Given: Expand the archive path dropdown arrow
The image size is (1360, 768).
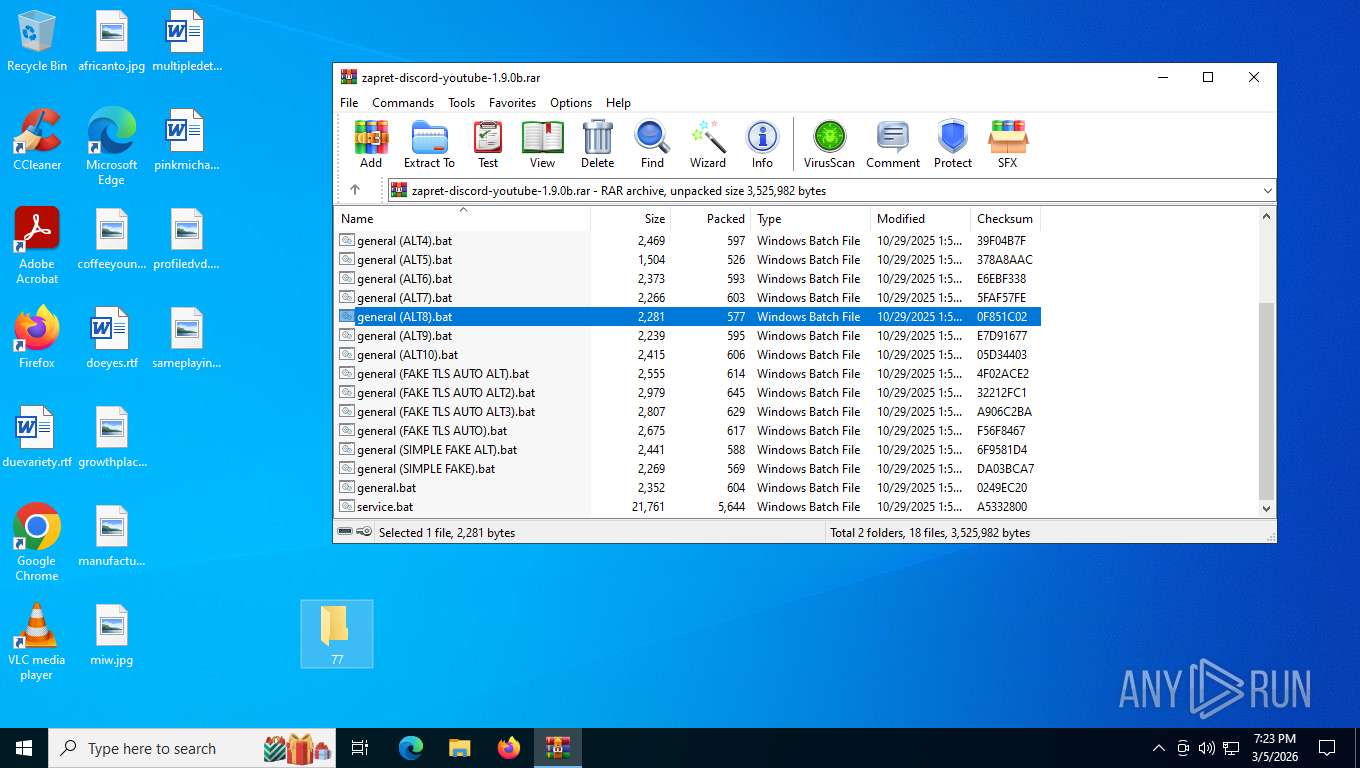Looking at the screenshot, I should point(1267,190).
